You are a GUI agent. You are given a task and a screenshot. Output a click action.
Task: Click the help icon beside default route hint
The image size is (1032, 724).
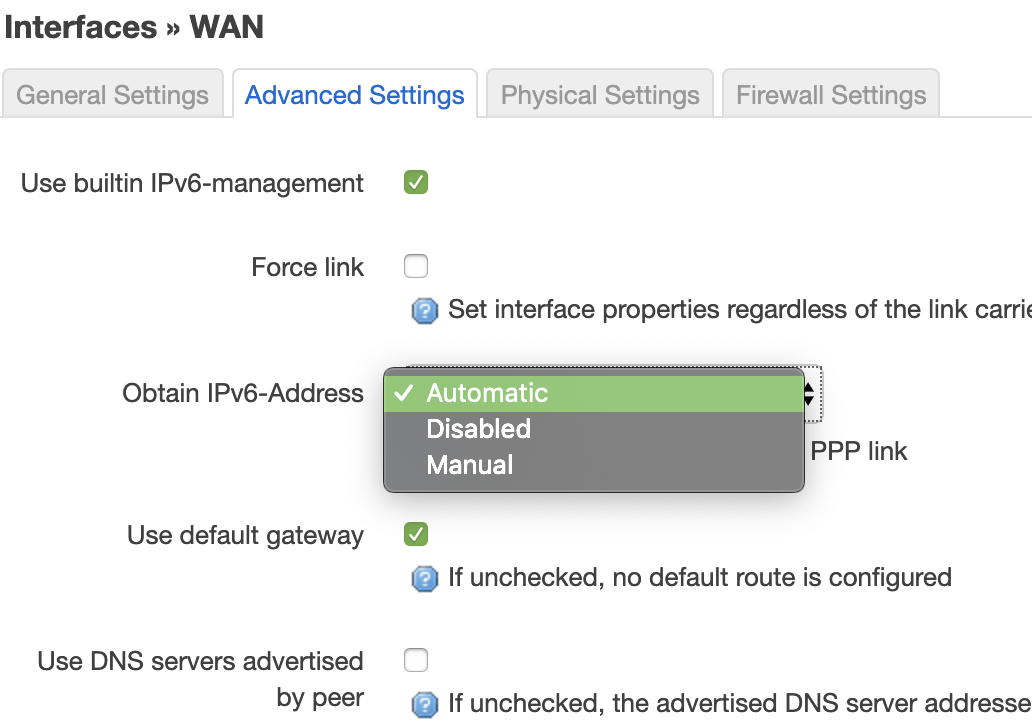tap(425, 579)
